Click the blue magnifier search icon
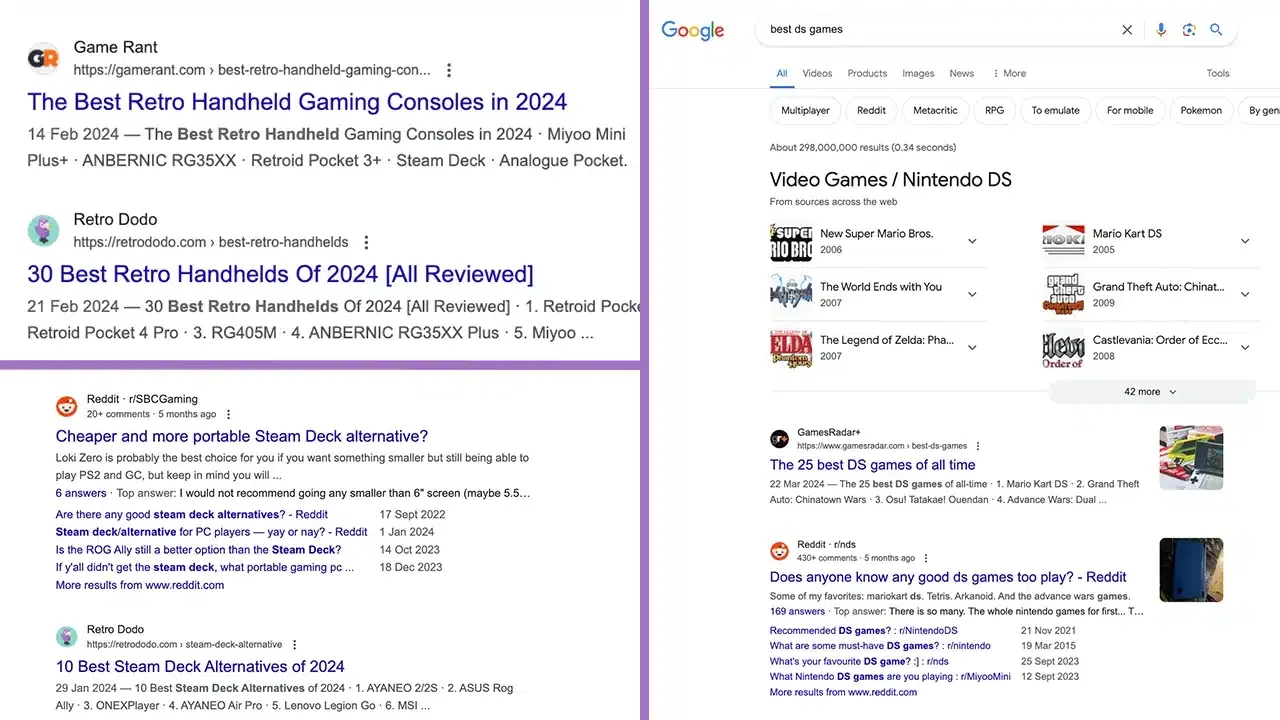1280x720 pixels. [x=1216, y=30]
